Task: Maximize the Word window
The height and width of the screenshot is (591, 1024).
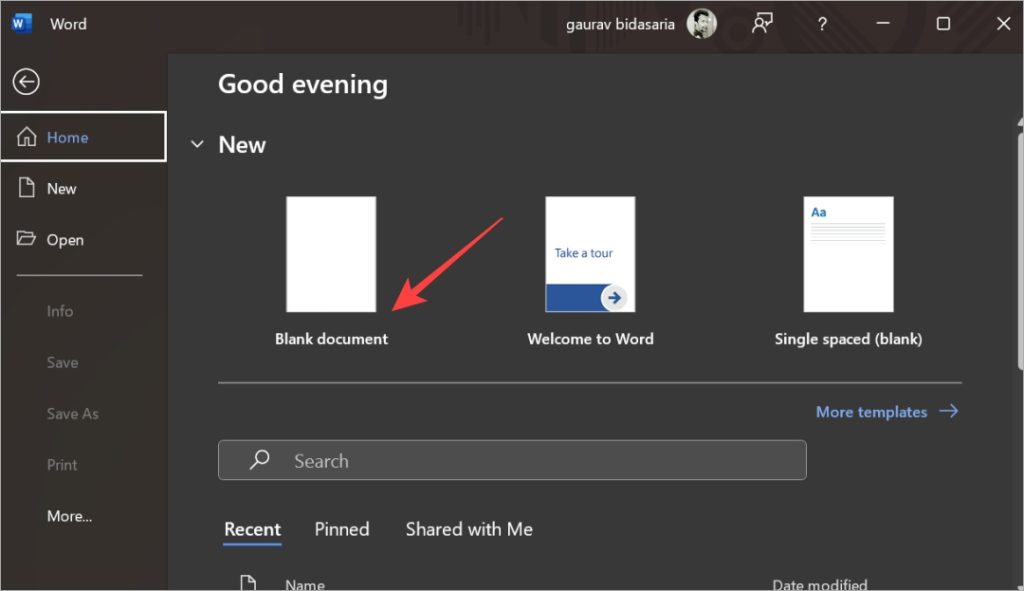Action: [x=943, y=24]
